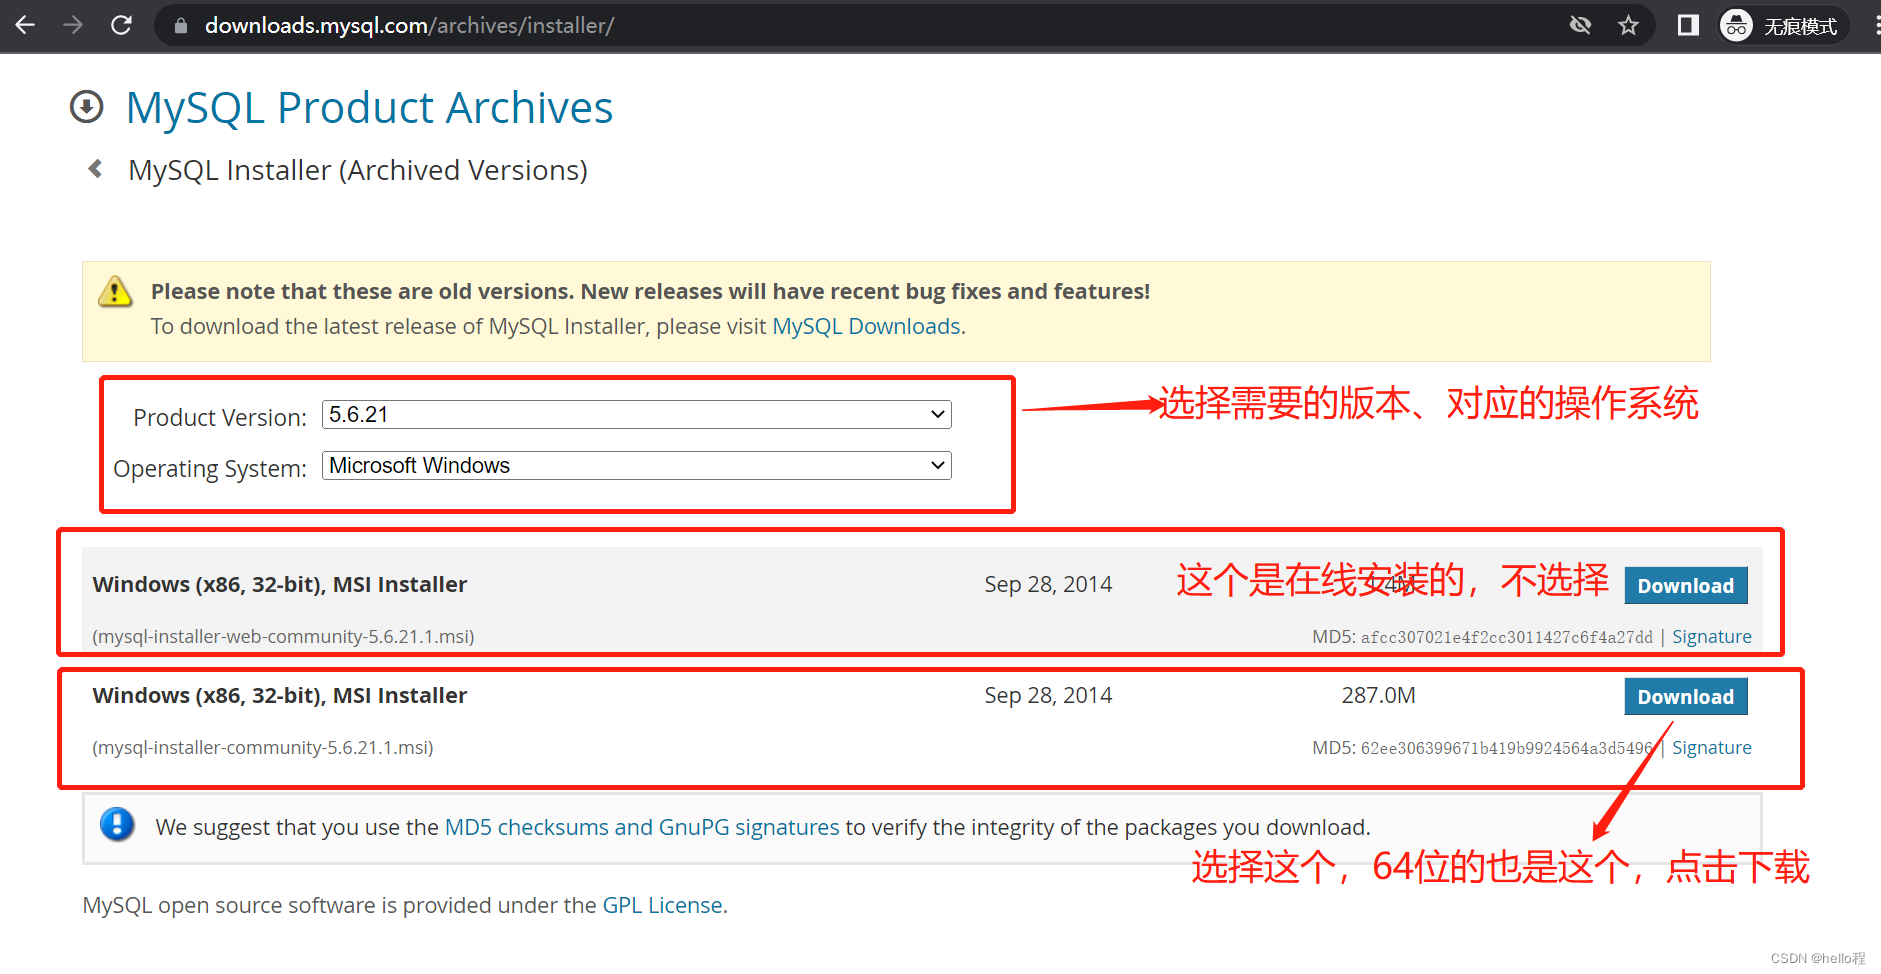Select the mysql-installer-community-5.6.21.1.msi filename text
This screenshot has height=974, width=1881.
[263, 748]
